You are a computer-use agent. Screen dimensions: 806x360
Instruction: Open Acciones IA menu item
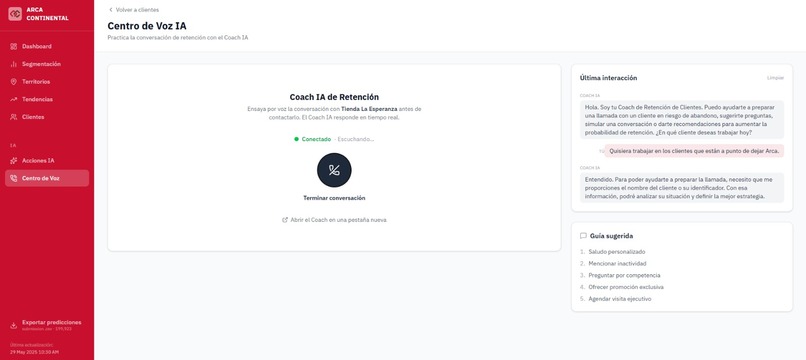click(47, 160)
